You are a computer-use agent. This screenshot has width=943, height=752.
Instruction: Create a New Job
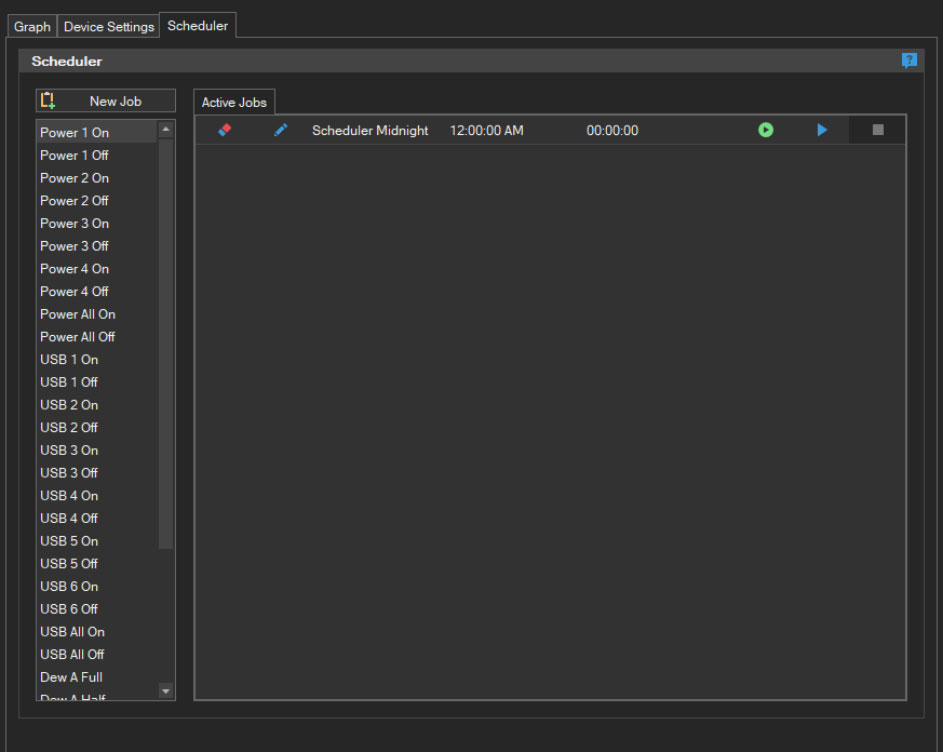tap(106, 100)
